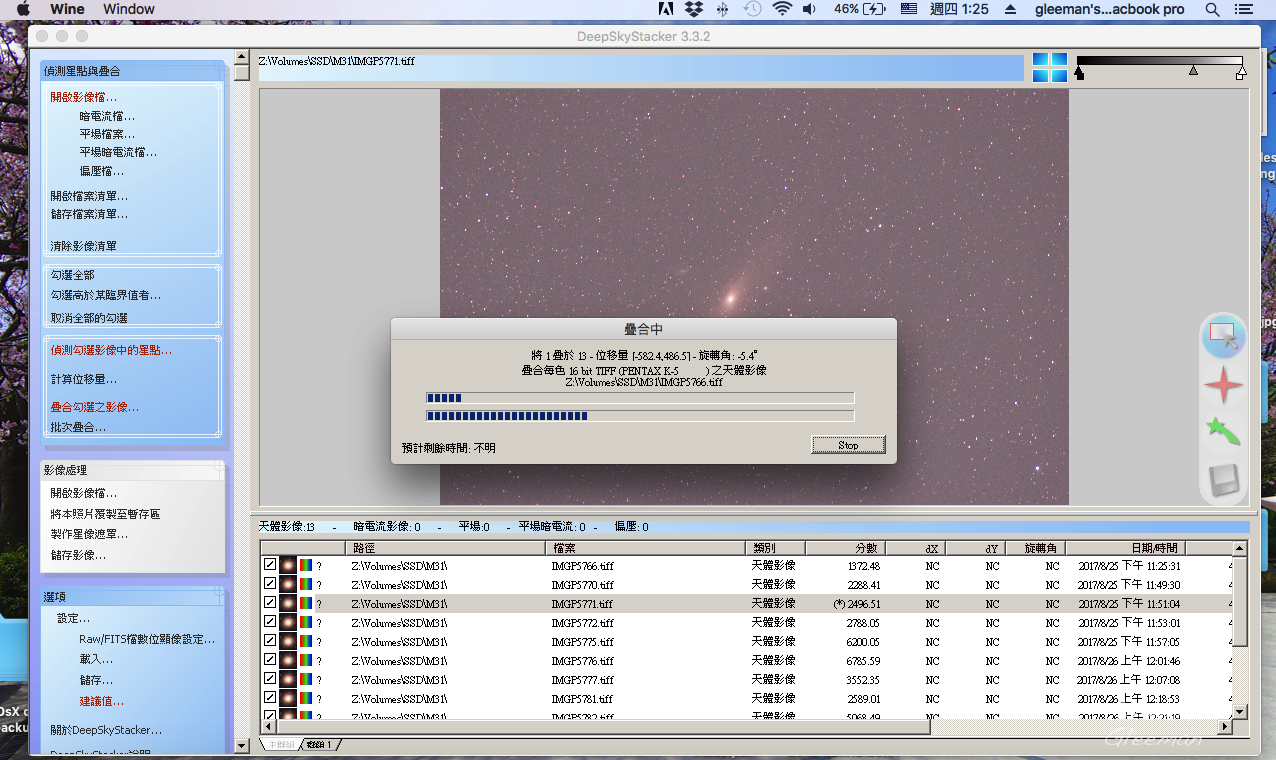Open the Time Machine menu bar icon
Image resolution: width=1276 pixels, height=760 pixels.
pos(752,9)
